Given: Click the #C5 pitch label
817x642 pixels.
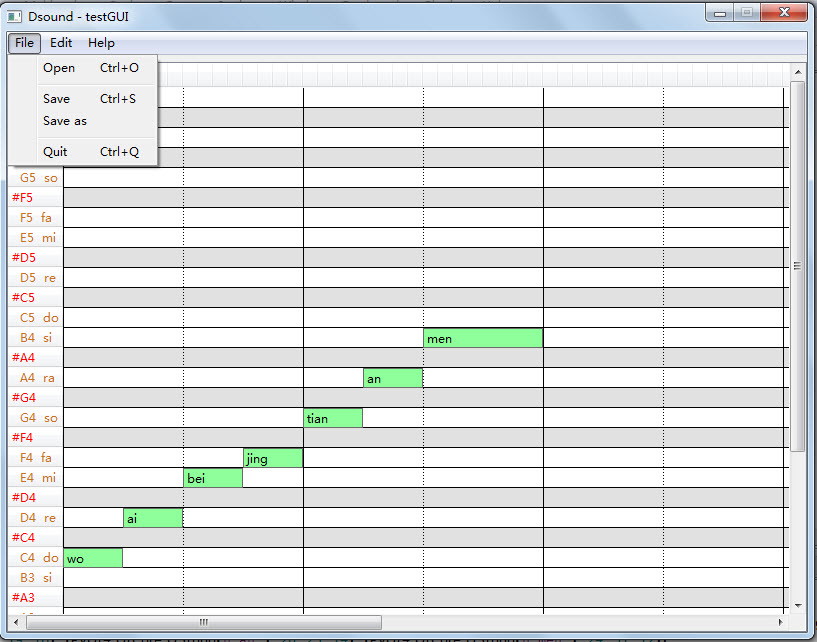Looking at the screenshot, I should coord(35,298).
